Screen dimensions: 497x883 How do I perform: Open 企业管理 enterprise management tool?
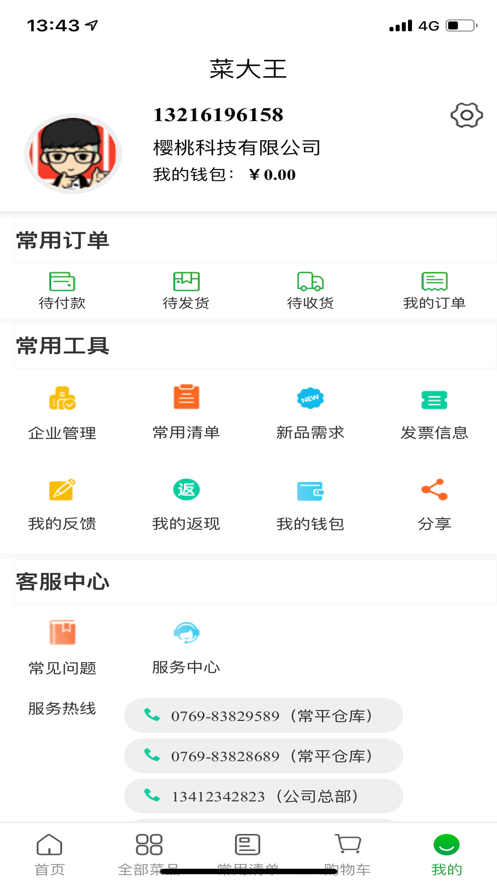[x=62, y=399]
